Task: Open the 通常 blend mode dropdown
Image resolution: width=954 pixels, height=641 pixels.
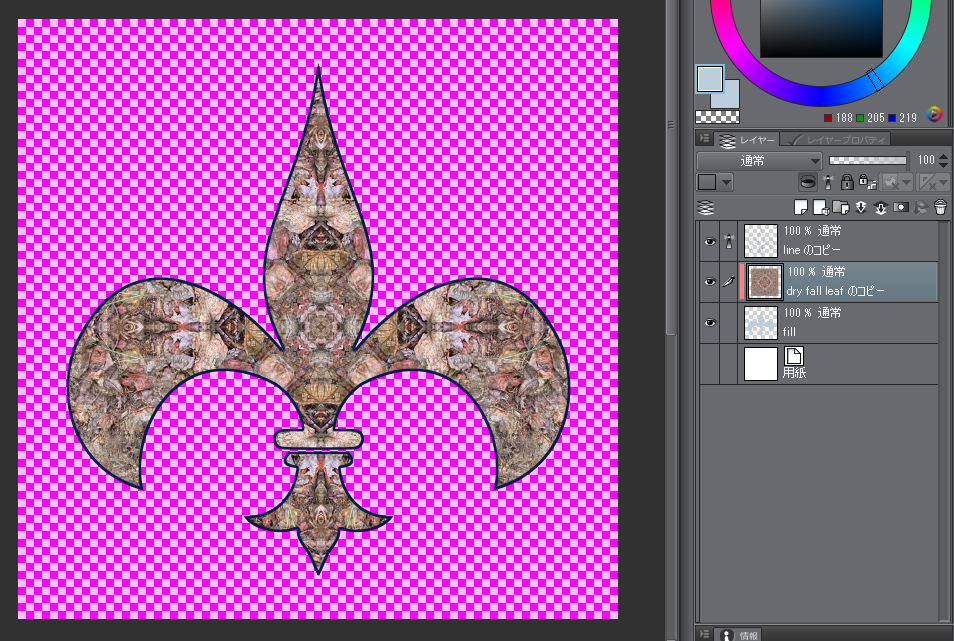Action: coord(759,160)
